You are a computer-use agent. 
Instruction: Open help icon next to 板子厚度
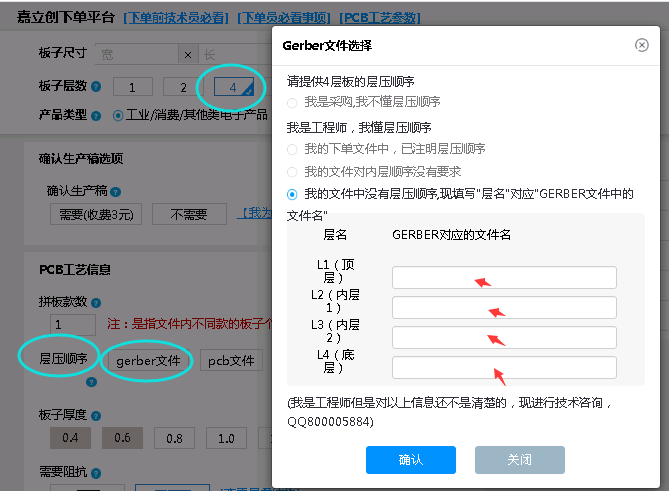[97, 414]
